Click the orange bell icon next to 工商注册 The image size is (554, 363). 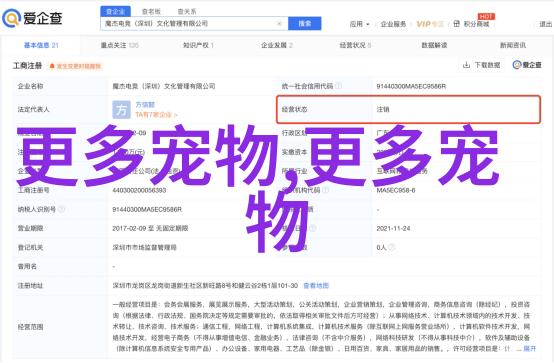pos(52,66)
